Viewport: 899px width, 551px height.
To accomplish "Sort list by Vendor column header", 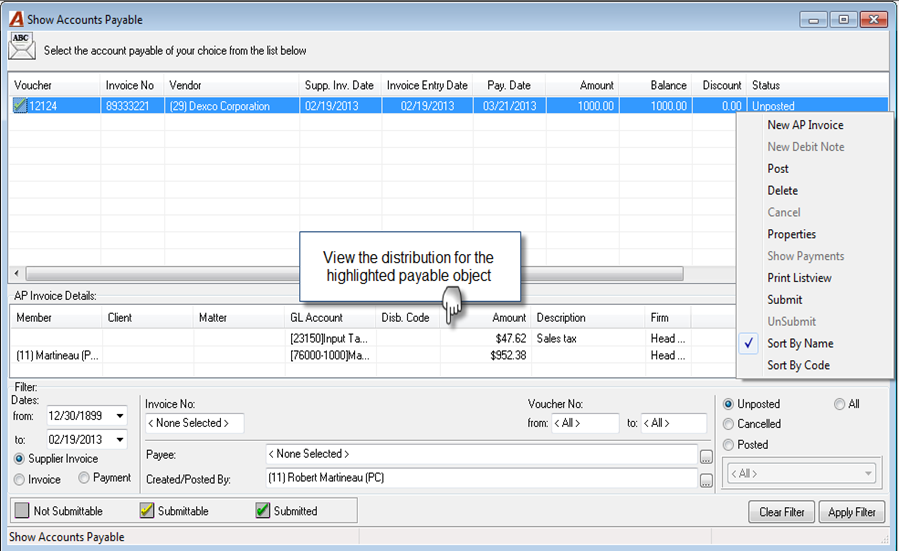I will 231,85.
